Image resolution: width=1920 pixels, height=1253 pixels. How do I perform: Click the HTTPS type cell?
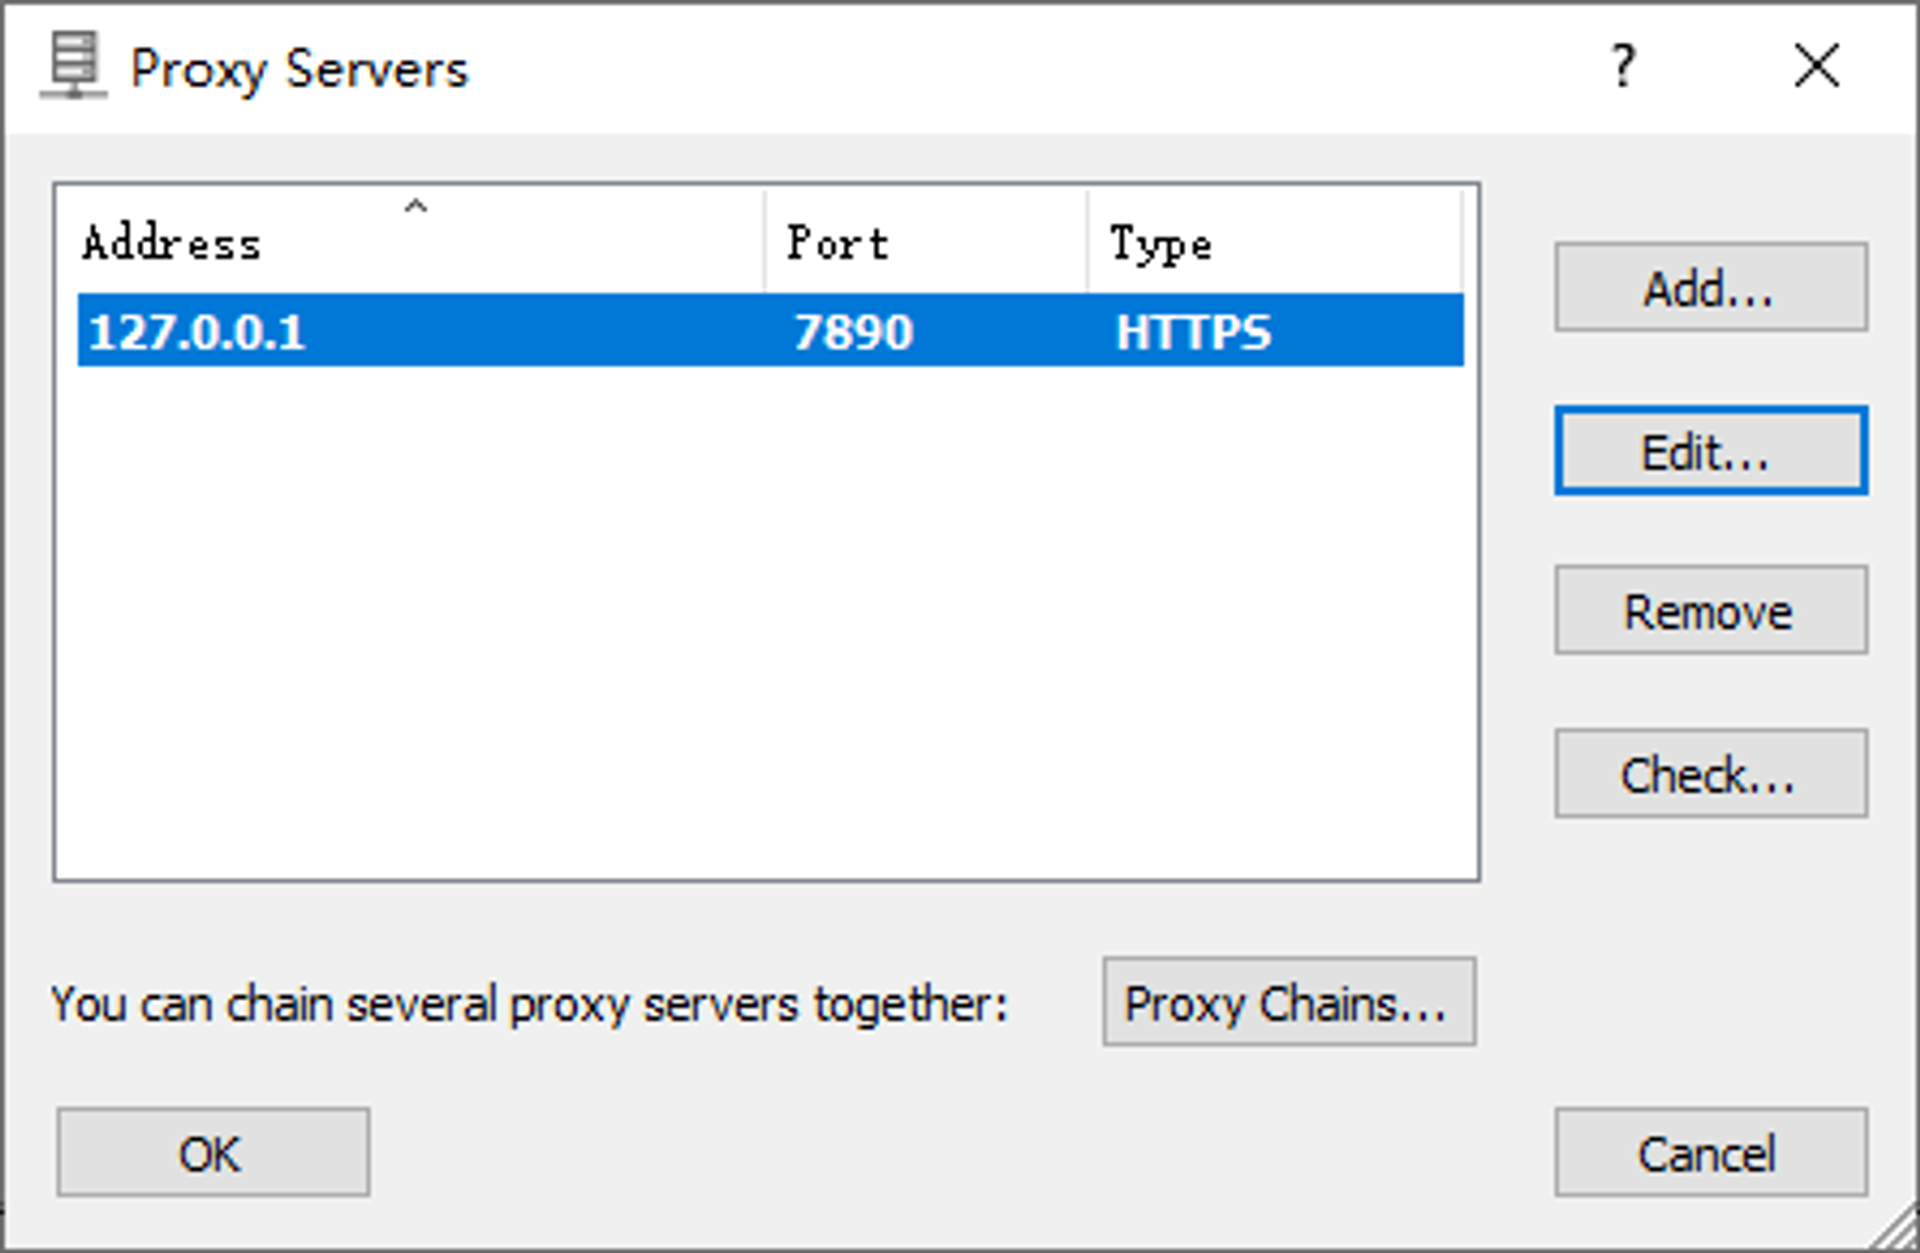point(1193,332)
